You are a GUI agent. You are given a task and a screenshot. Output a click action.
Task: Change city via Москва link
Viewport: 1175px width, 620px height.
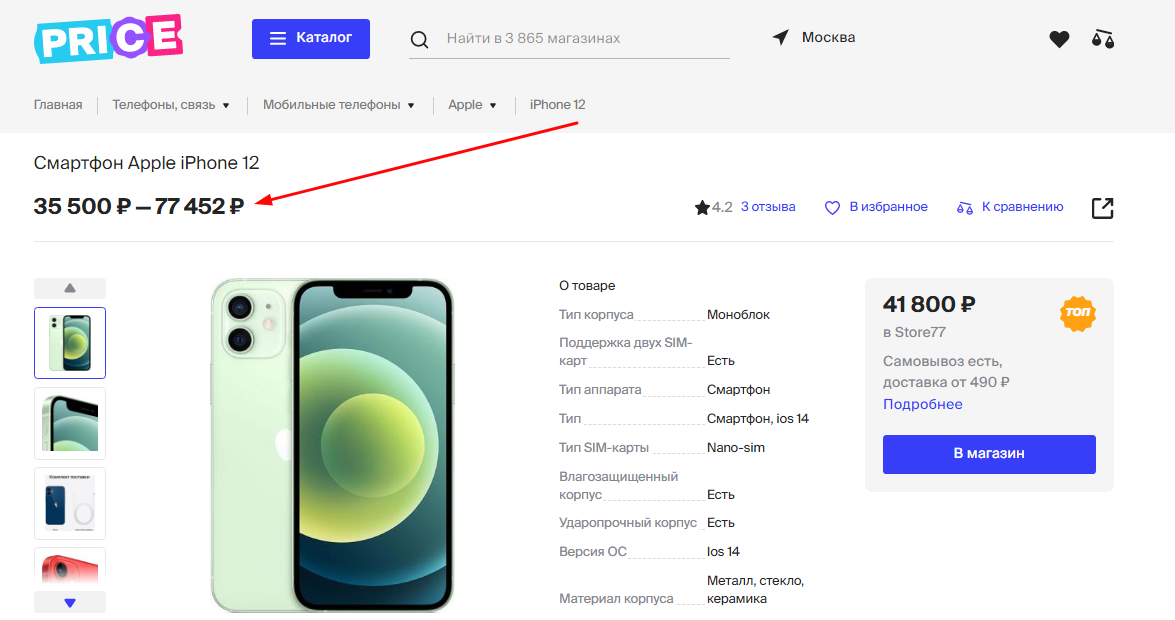click(828, 37)
